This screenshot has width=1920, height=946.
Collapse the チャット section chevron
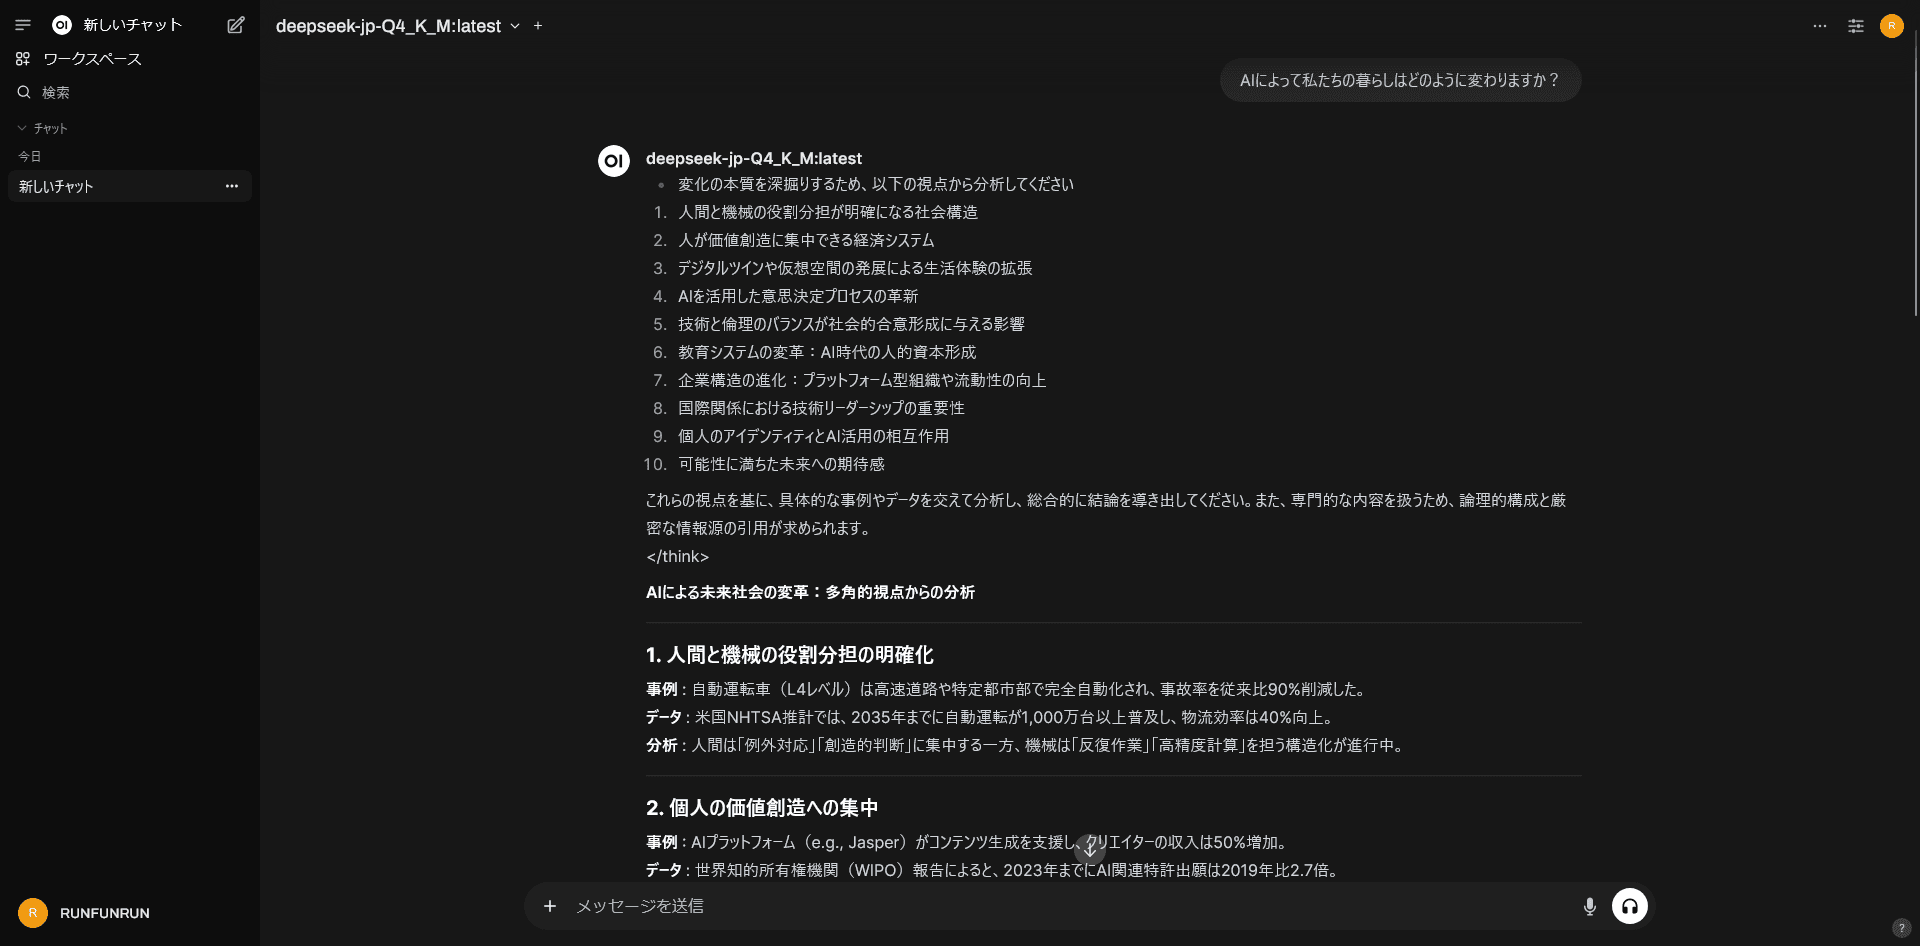(22, 128)
